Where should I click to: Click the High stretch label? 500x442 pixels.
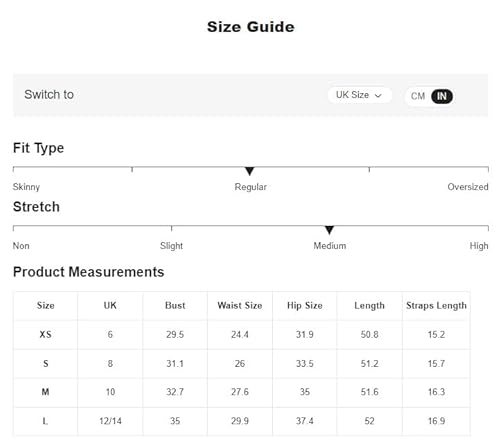click(x=479, y=246)
